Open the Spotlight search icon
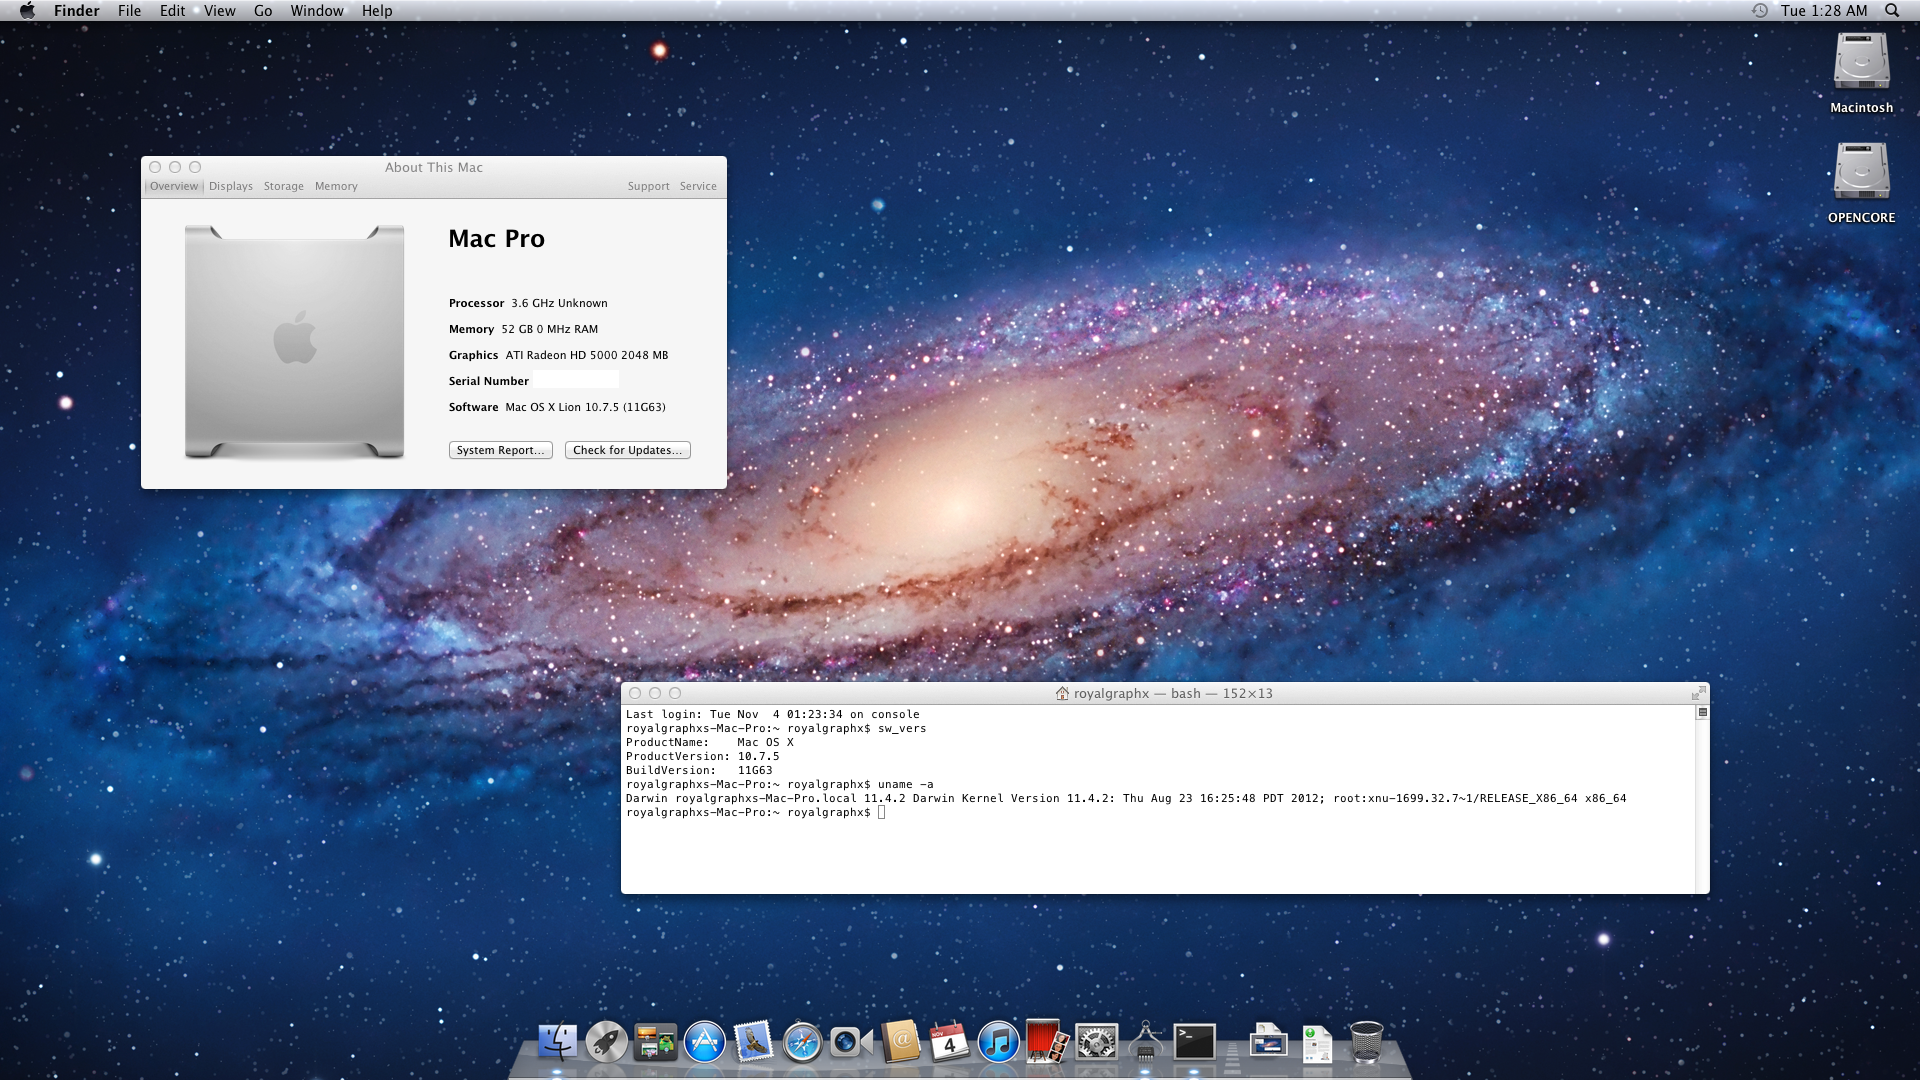 (1892, 10)
